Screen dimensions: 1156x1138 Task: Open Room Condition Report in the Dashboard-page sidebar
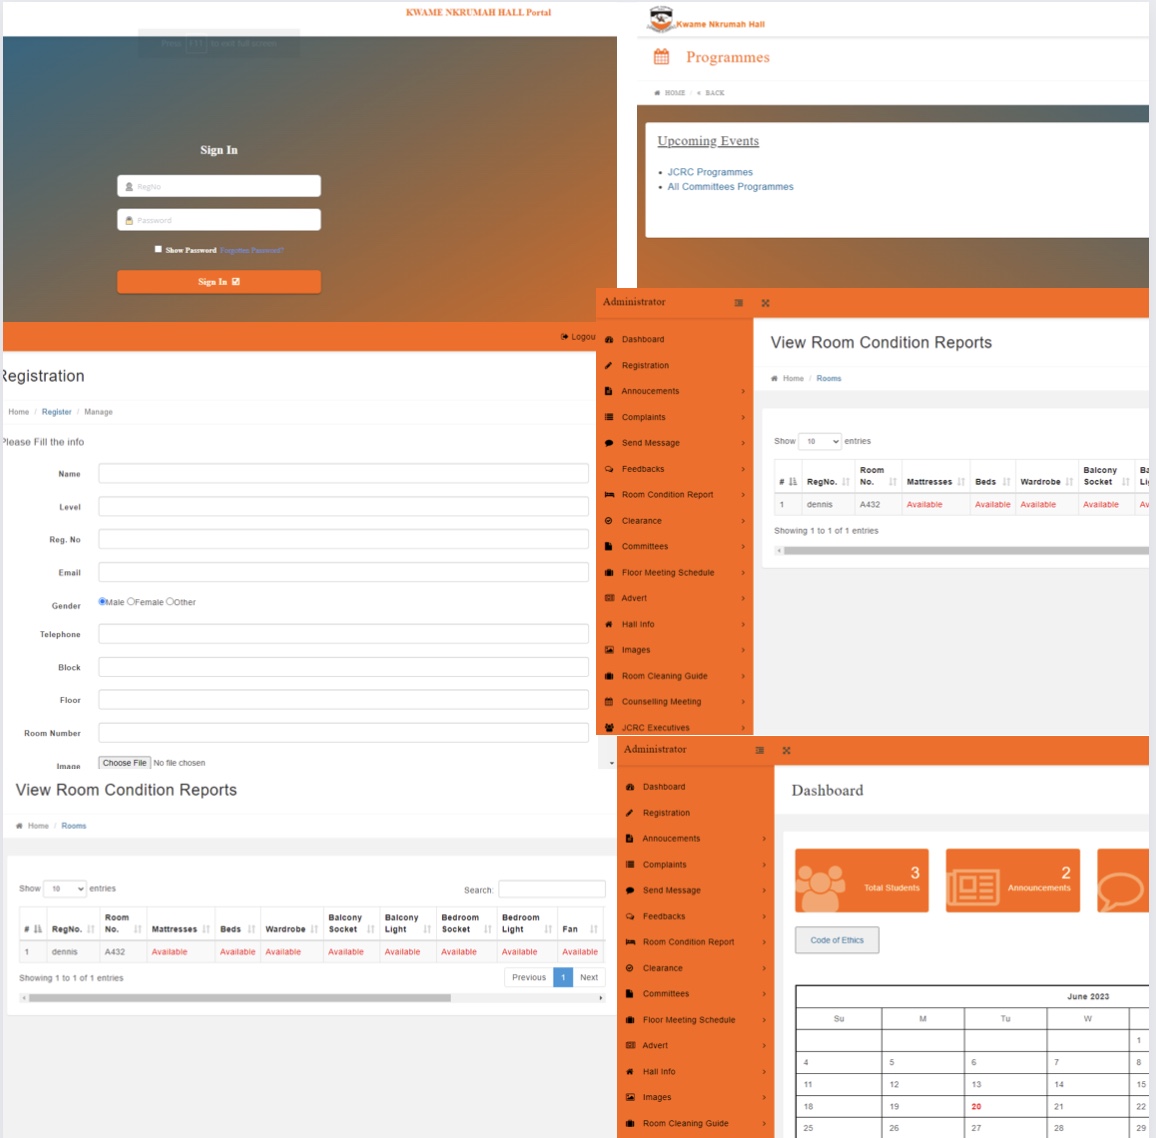(689, 942)
